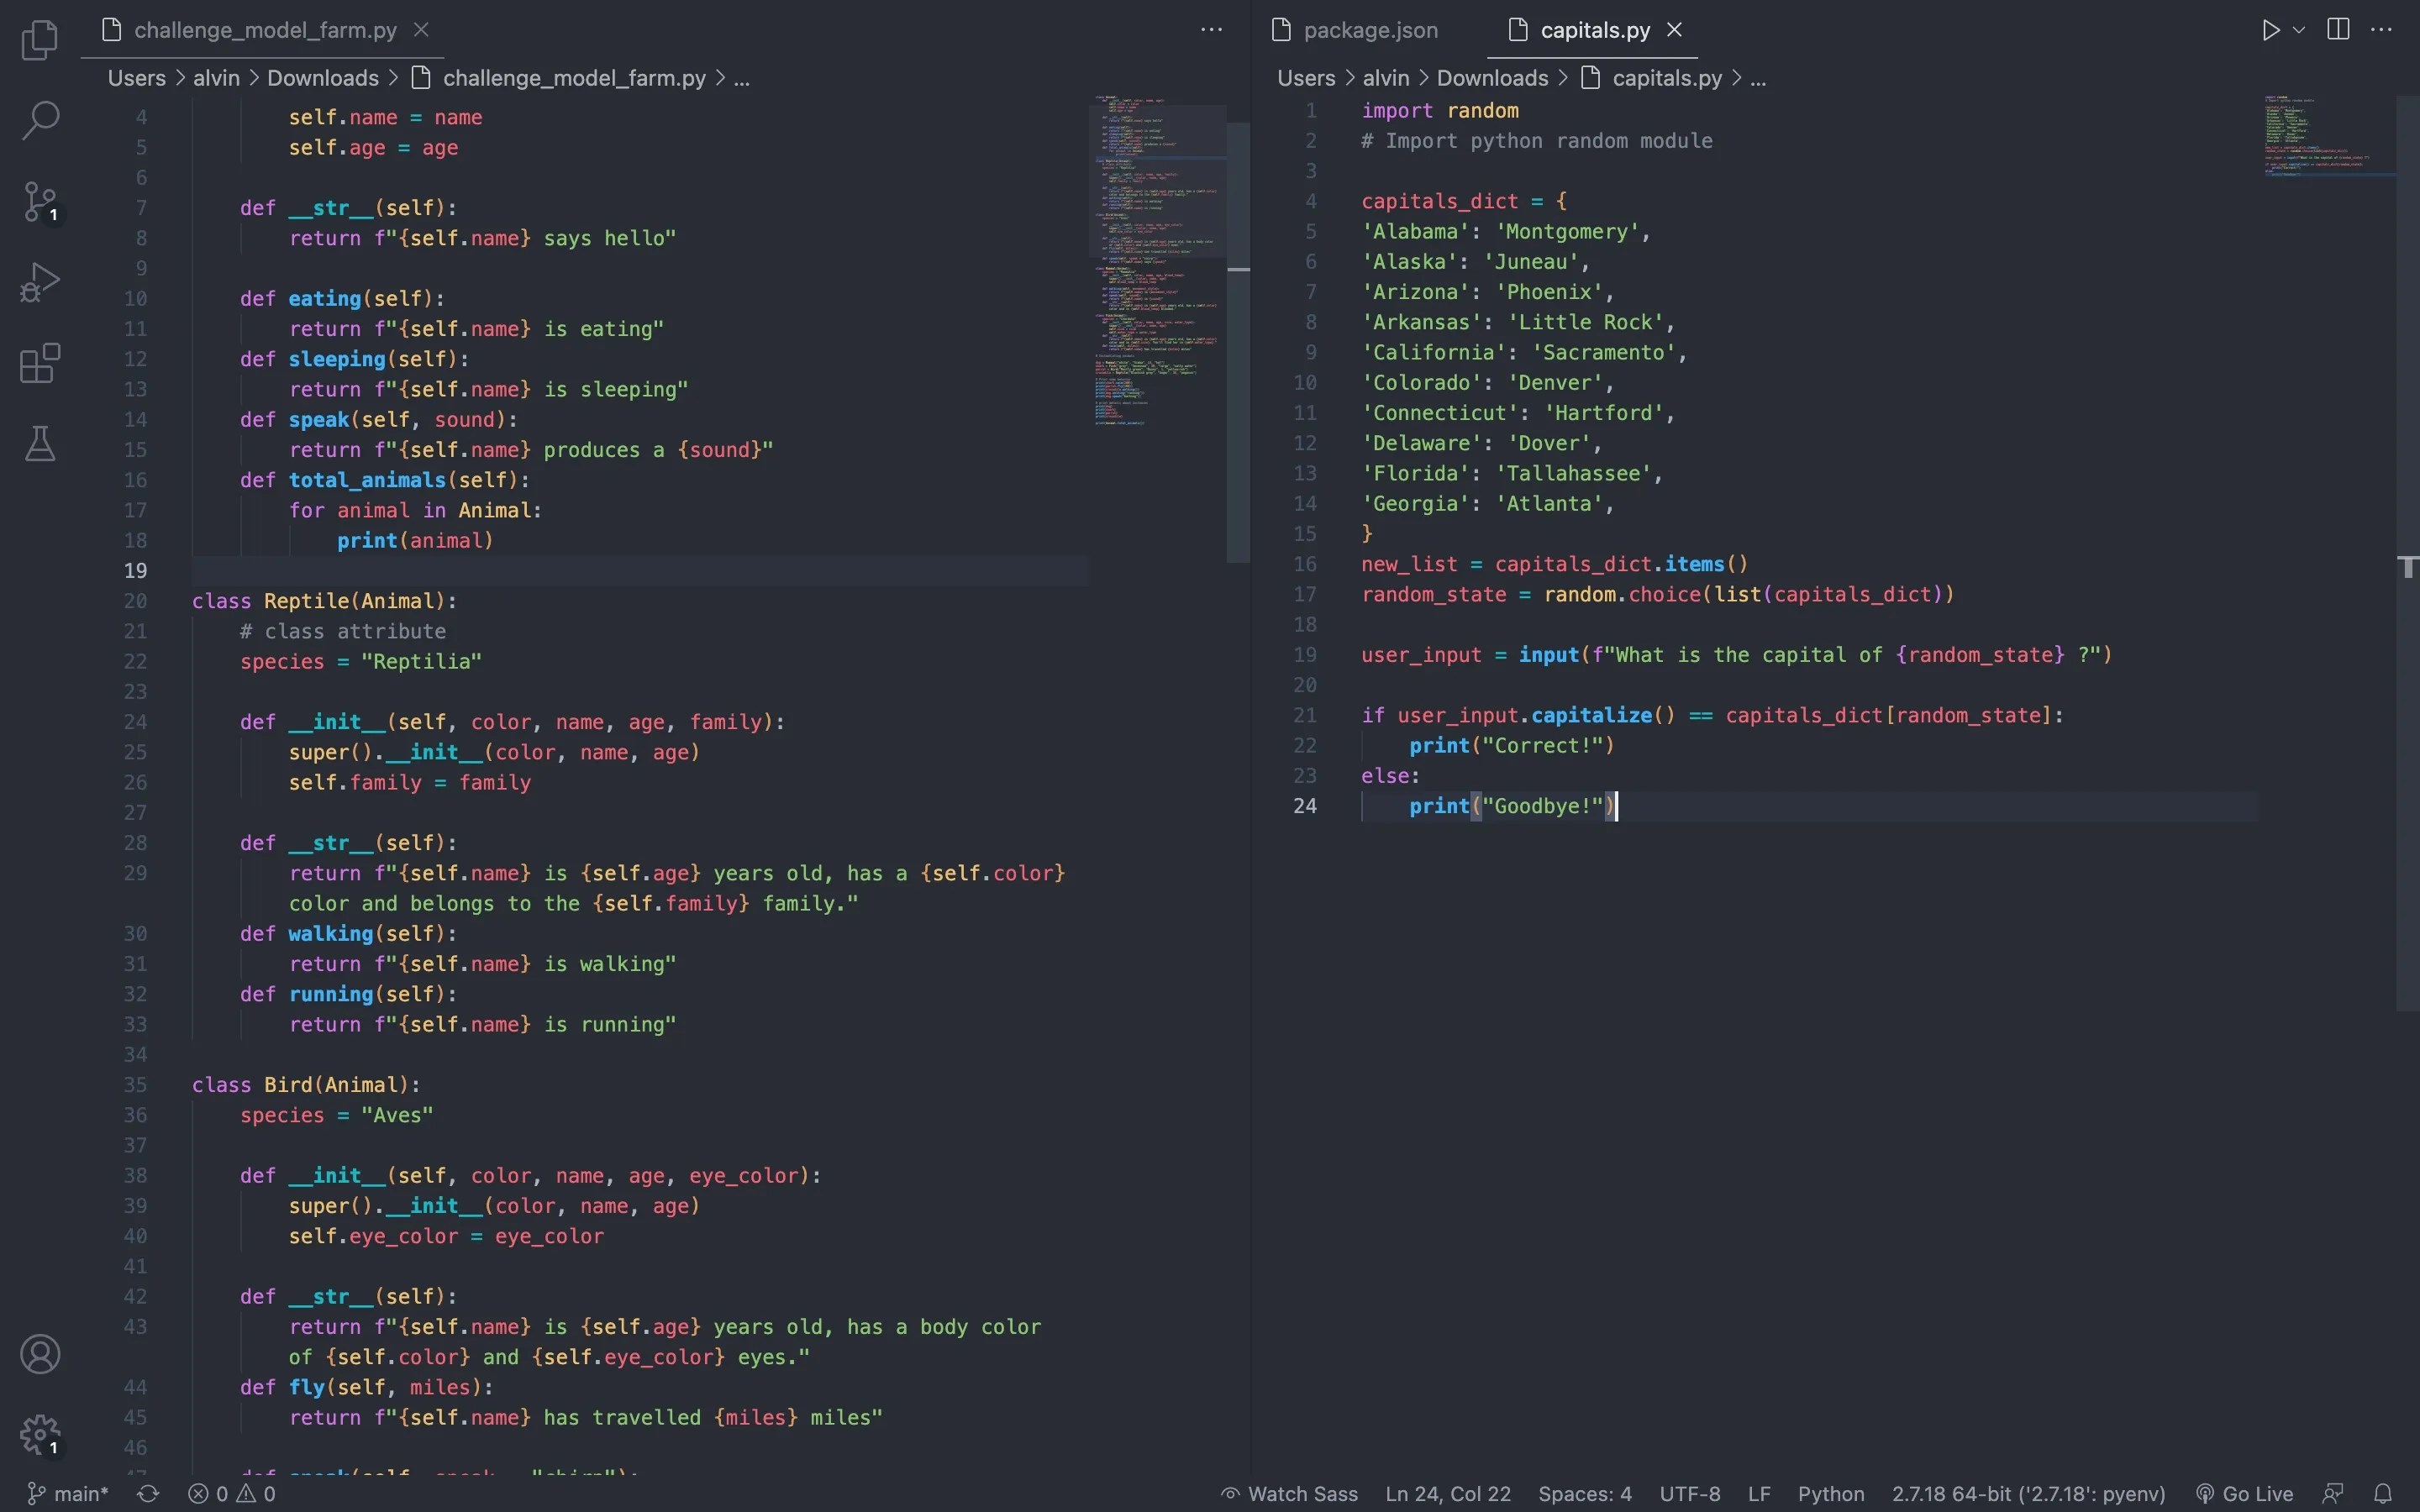Open Run and Debug view
The width and height of the screenshot is (2420, 1512).
click(40, 283)
